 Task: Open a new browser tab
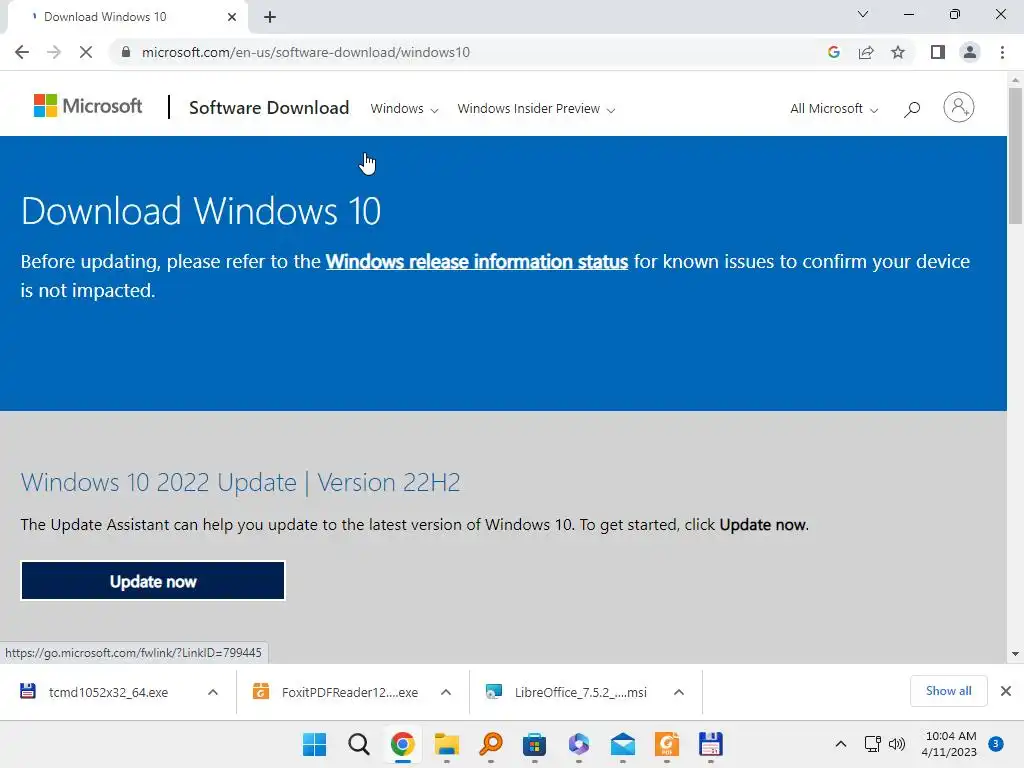[270, 17]
